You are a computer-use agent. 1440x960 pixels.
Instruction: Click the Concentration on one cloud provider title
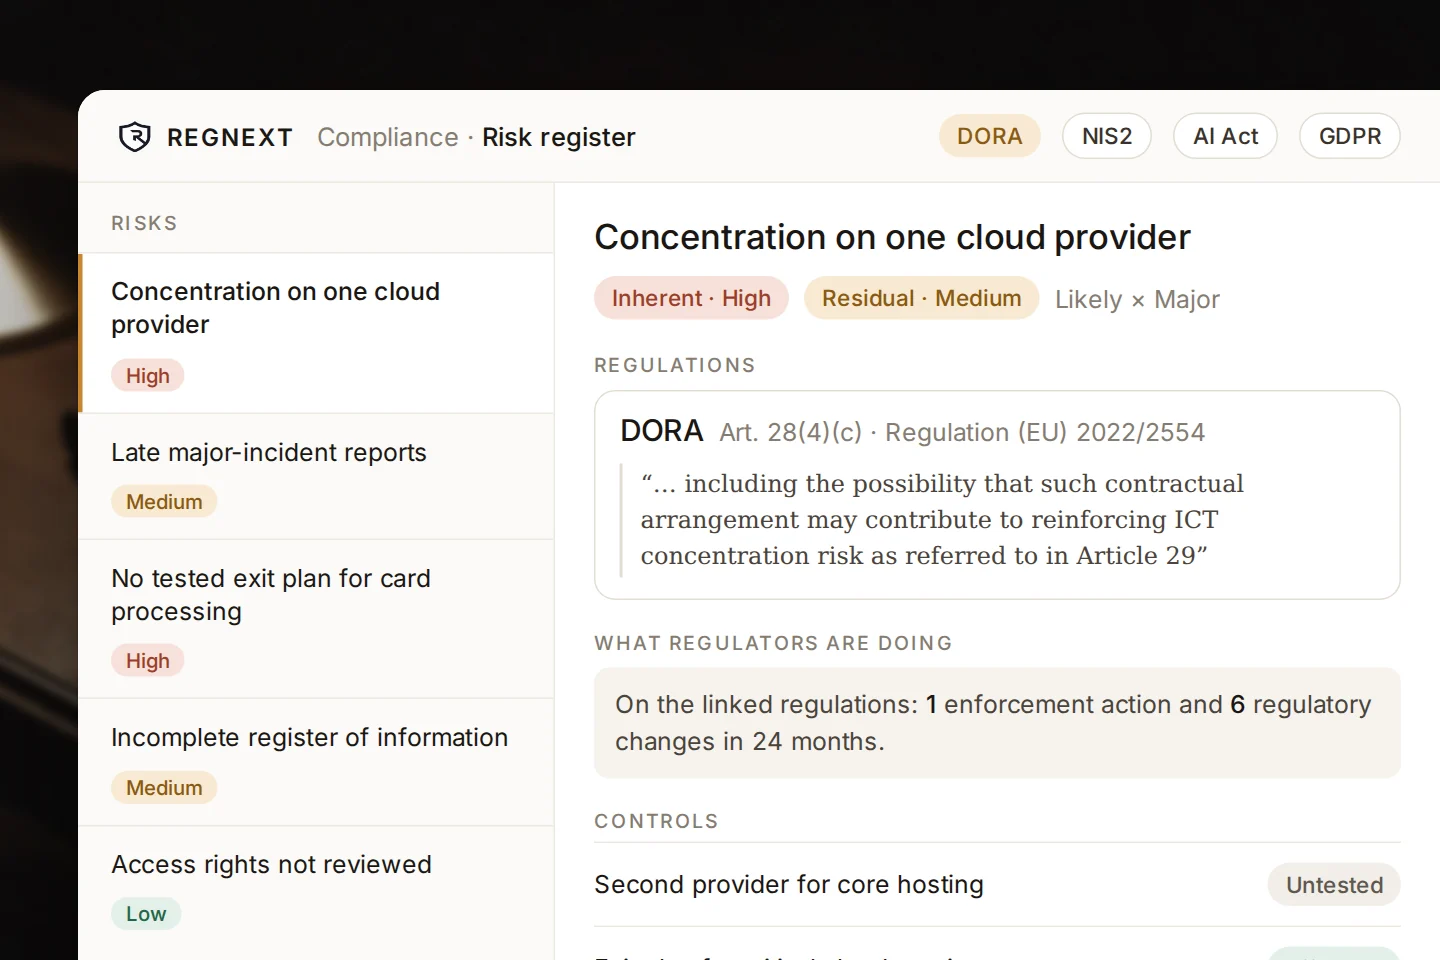892,237
